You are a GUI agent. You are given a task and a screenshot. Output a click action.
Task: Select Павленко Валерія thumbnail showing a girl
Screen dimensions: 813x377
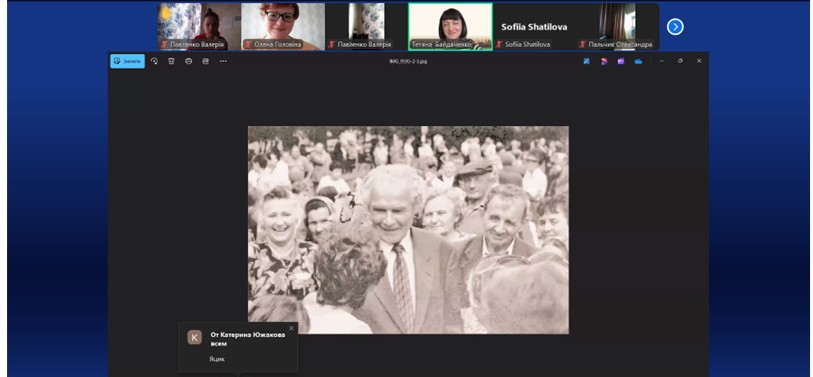click(x=199, y=26)
